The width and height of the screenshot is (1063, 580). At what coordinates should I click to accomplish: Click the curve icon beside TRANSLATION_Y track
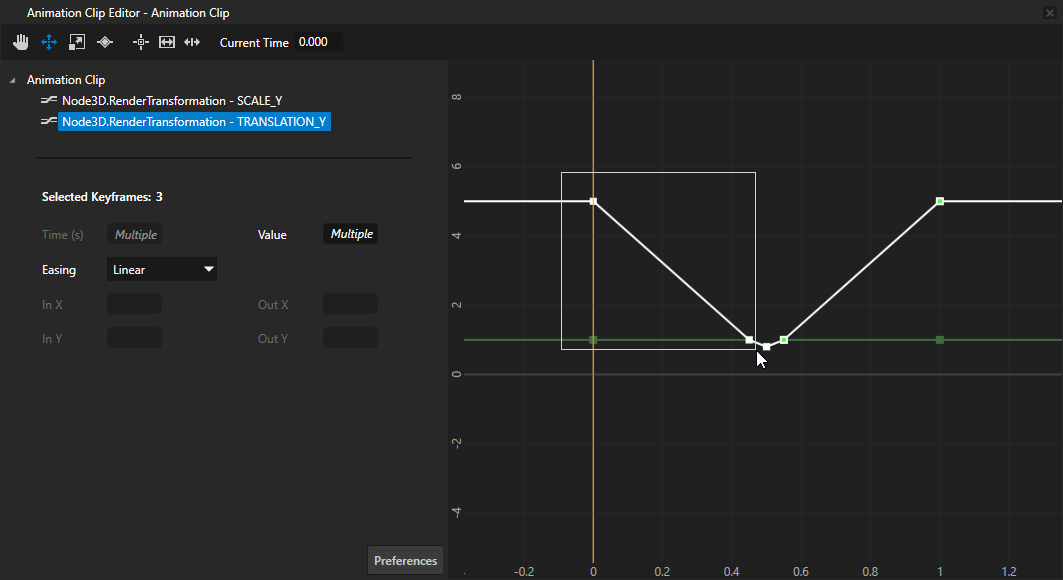click(x=48, y=122)
